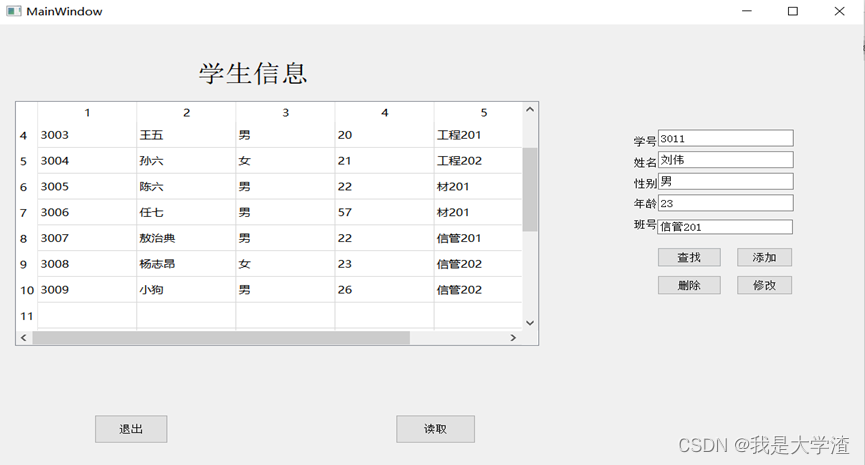Click the table scroll left arrow

[x=24, y=338]
